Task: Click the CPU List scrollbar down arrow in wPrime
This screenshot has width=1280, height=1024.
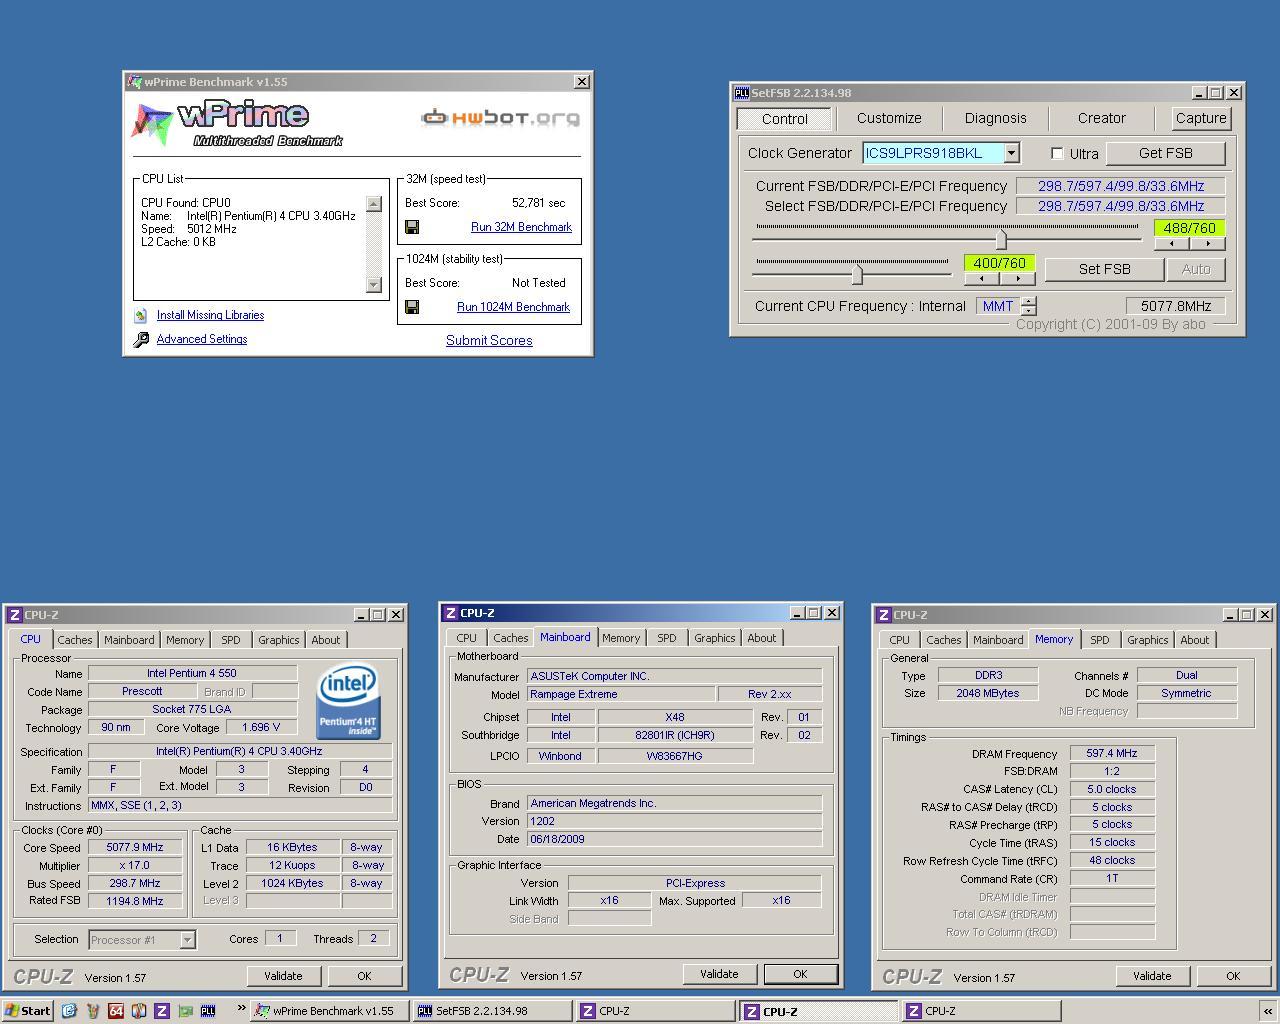Action: click(x=374, y=284)
